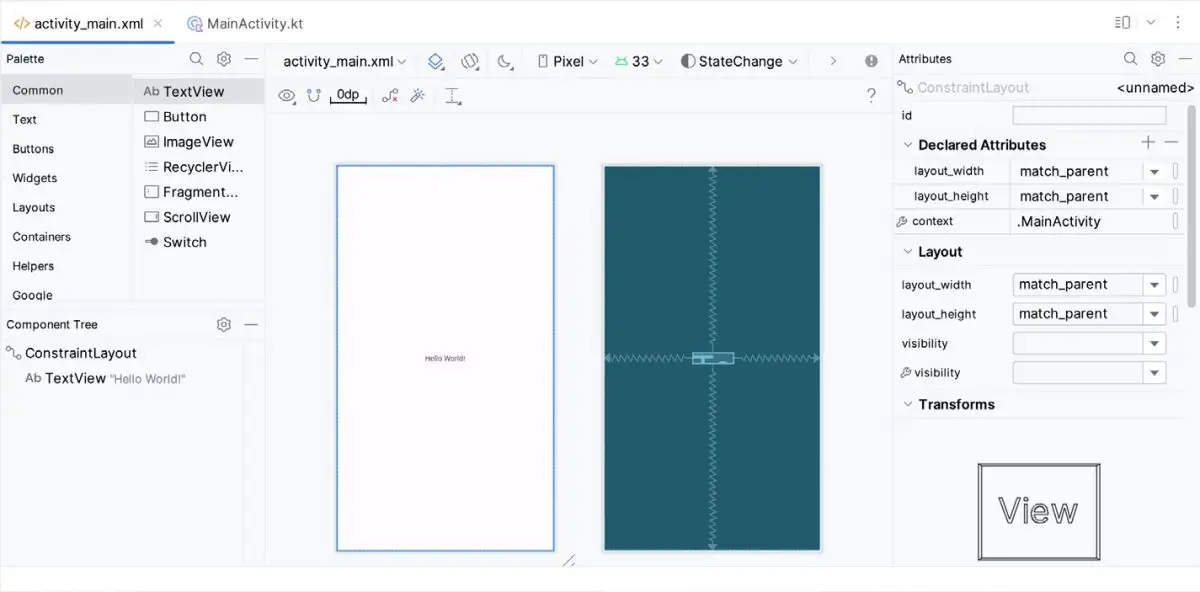
Task: Open the API 33 version dropdown
Action: point(638,61)
